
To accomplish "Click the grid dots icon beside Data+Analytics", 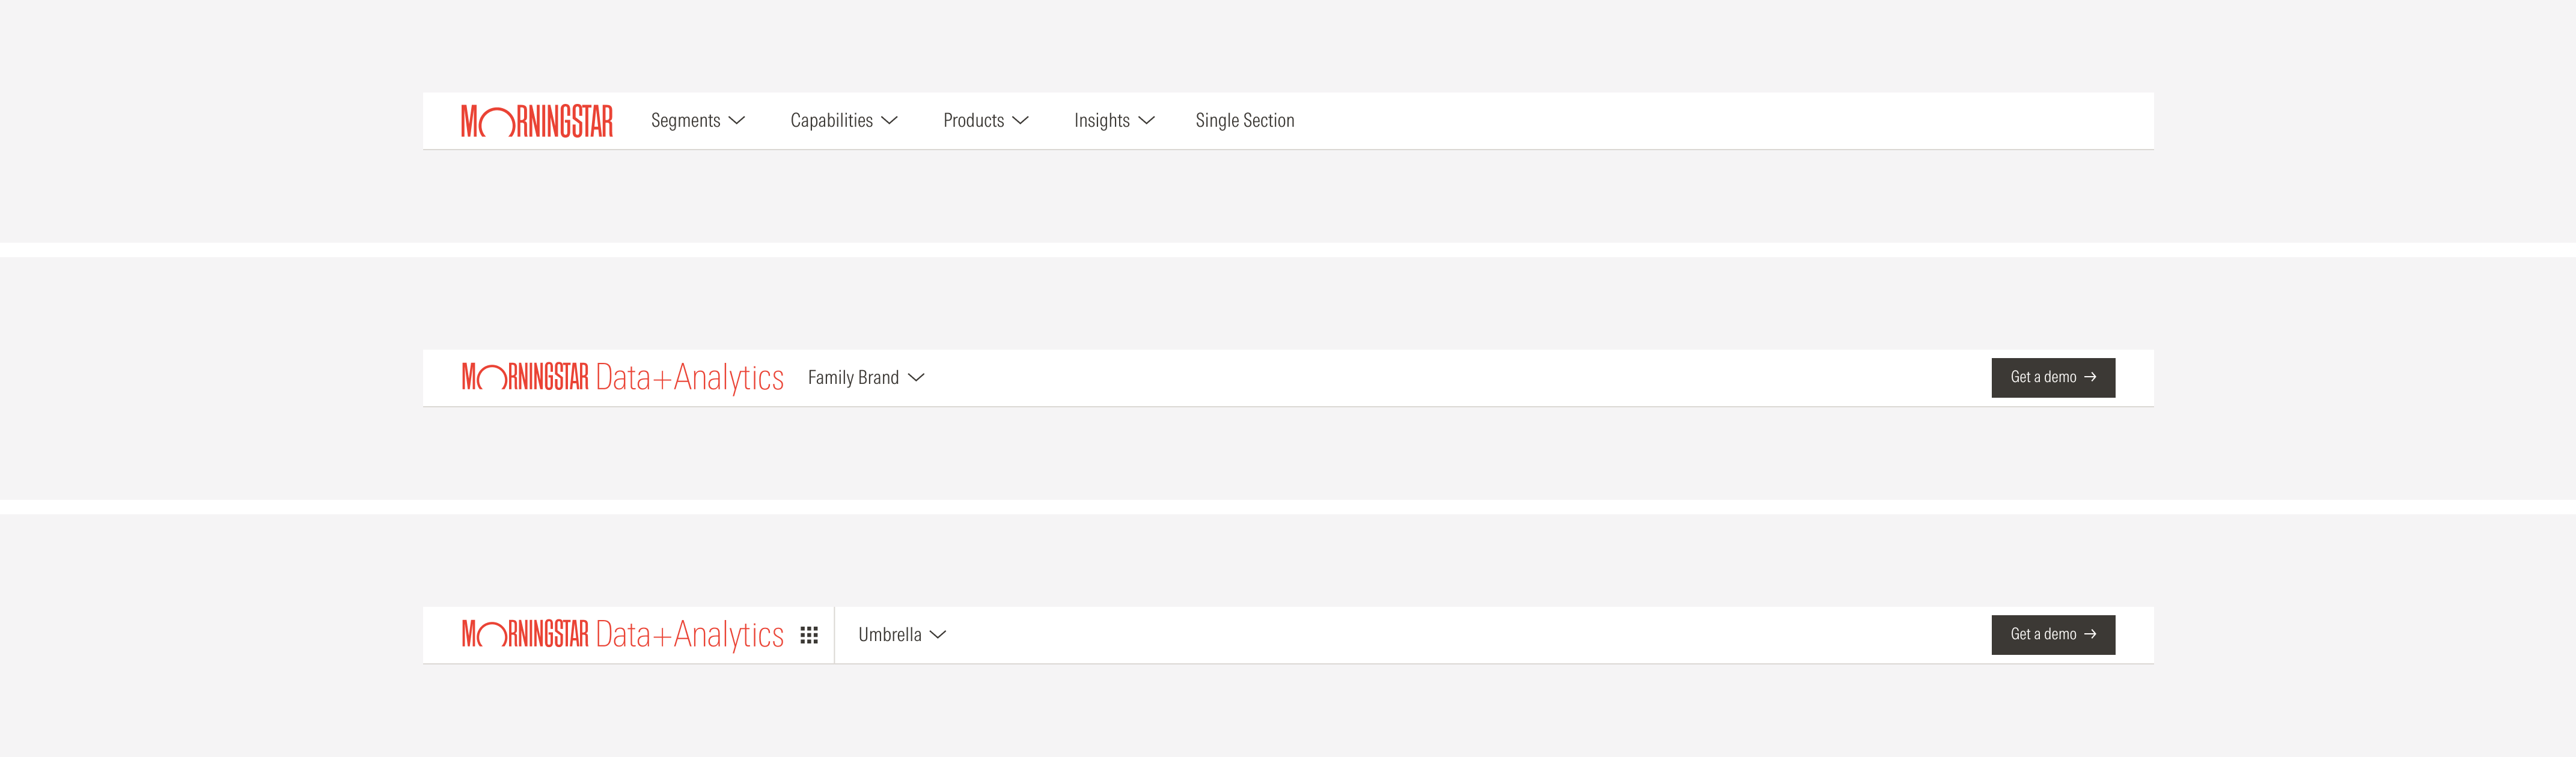I will click(x=810, y=634).
